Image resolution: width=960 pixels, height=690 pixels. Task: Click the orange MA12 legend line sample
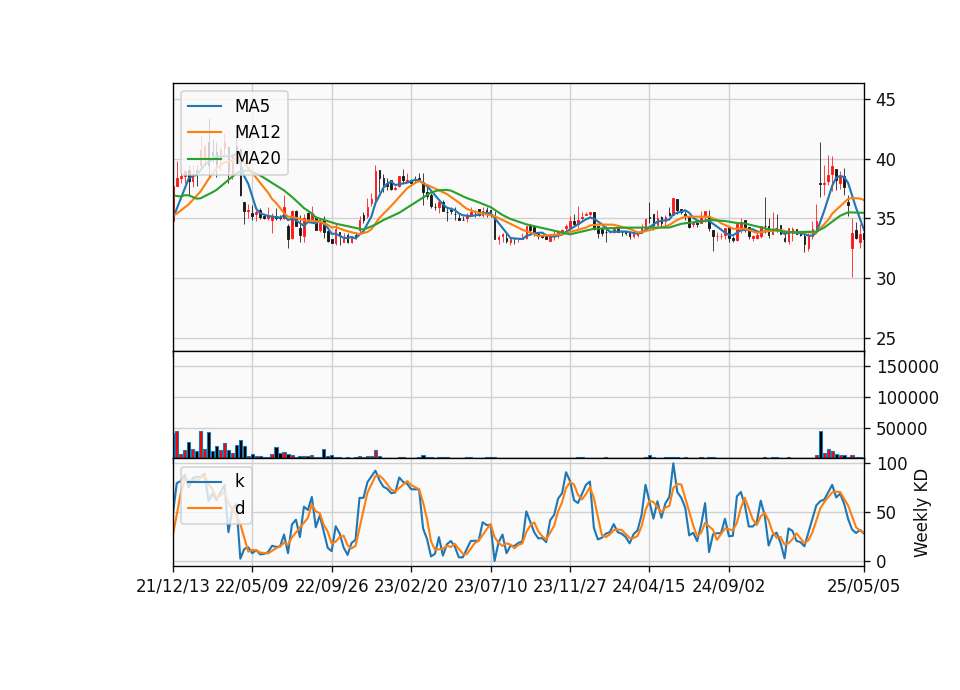click(x=204, y=132)
